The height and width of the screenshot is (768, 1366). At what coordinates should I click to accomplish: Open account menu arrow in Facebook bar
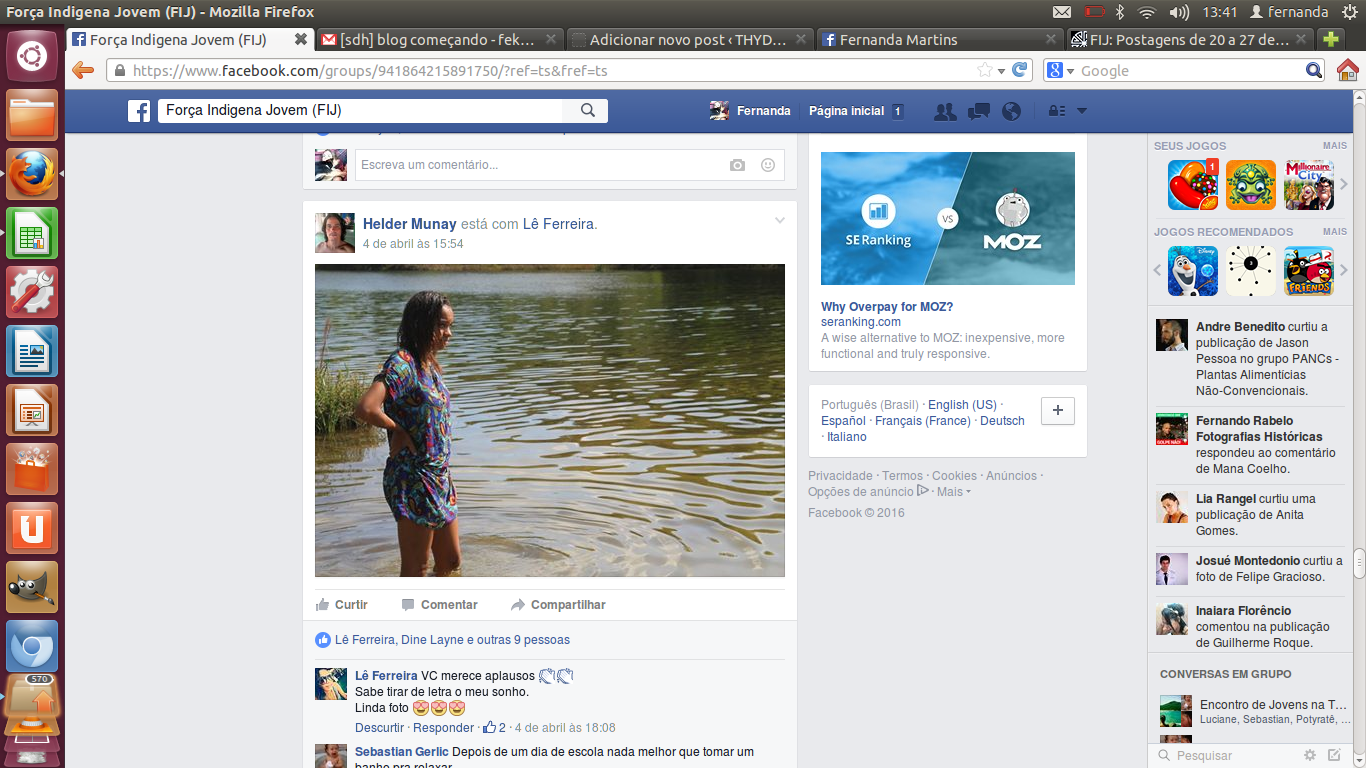tap(1081, 111)
